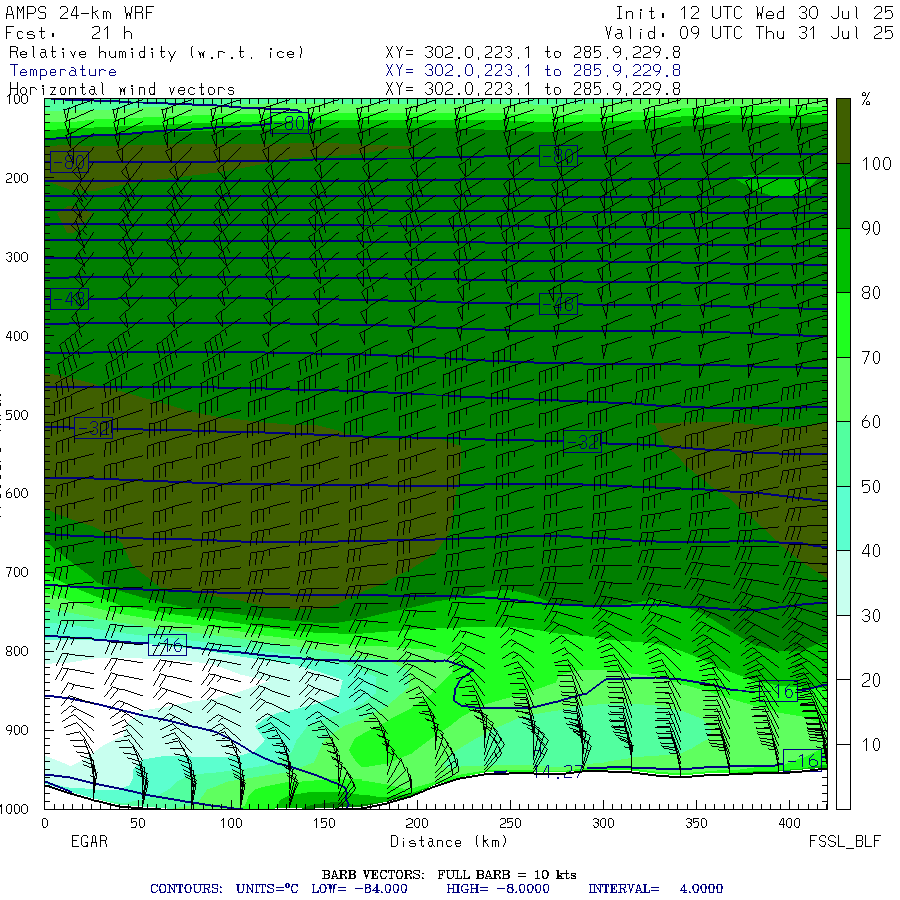The image size is (900, 900).
Task: Click the colorbar "50" tick label
Action: click(871, 487)
